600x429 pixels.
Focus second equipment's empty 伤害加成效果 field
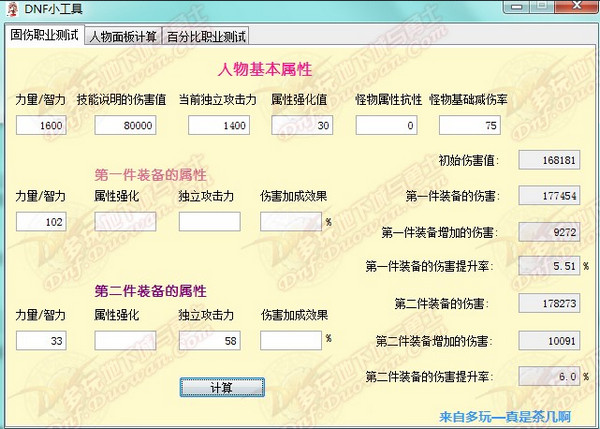click(290, 341)
